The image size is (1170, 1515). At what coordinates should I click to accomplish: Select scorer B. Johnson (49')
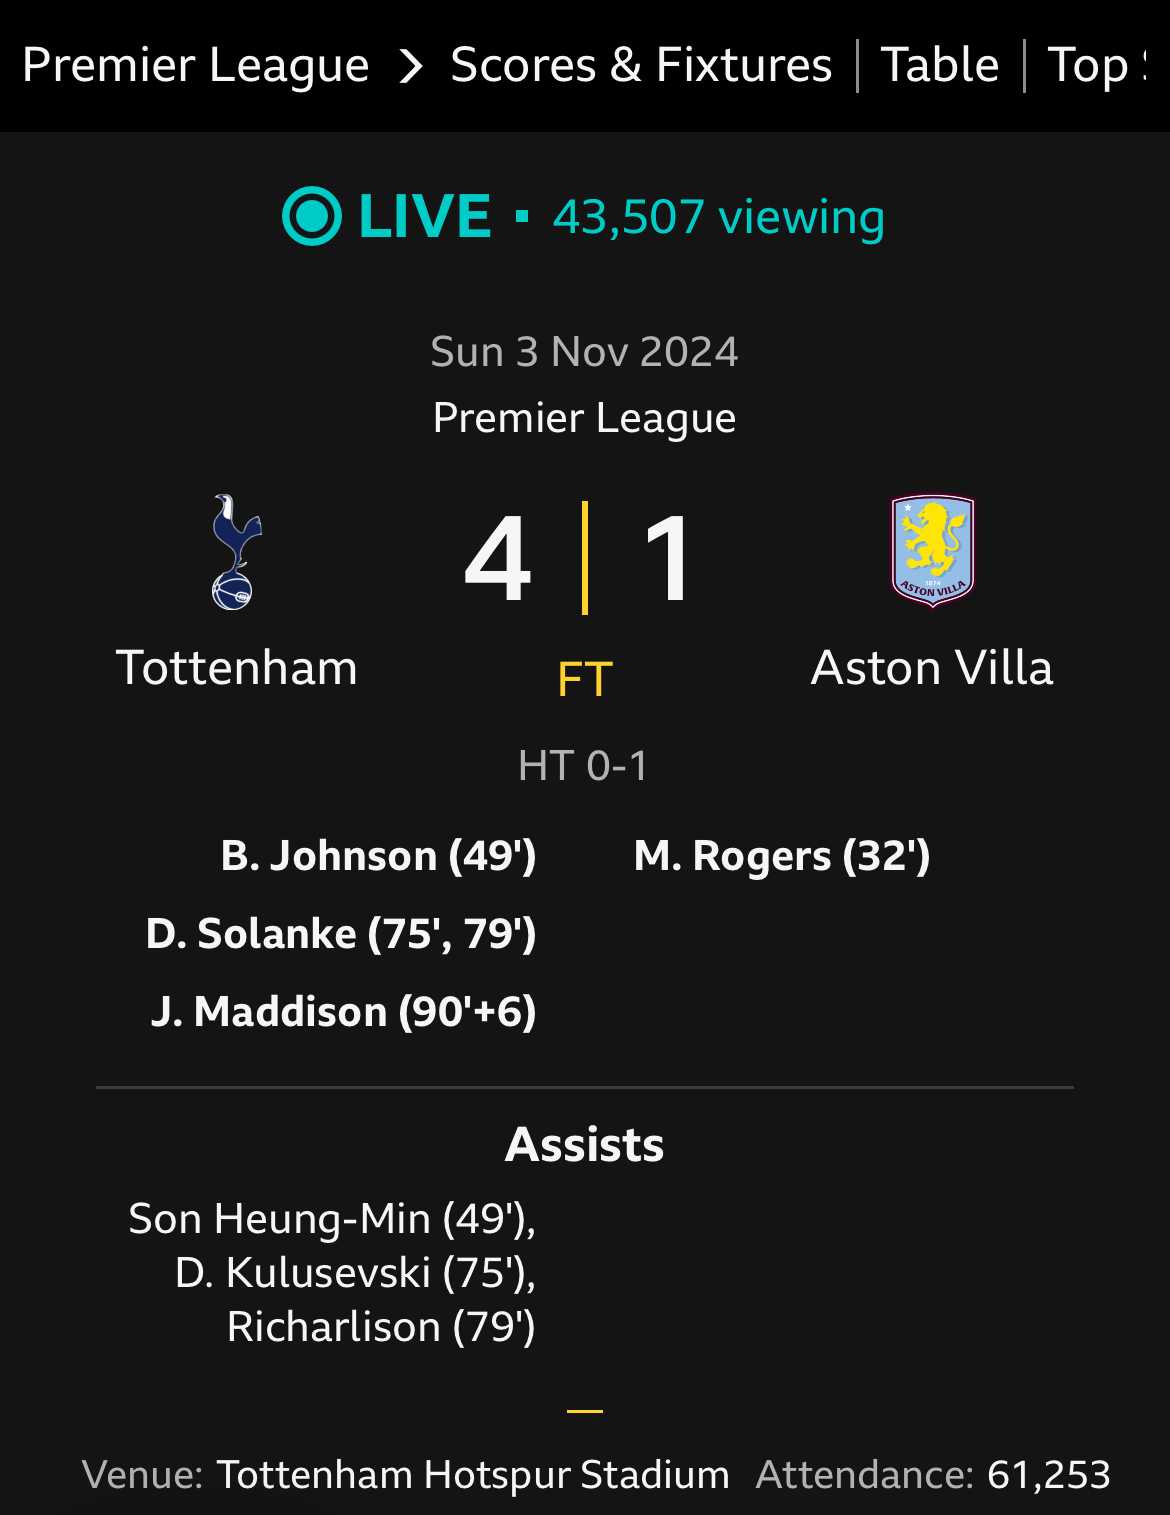(x=379, y=856)
